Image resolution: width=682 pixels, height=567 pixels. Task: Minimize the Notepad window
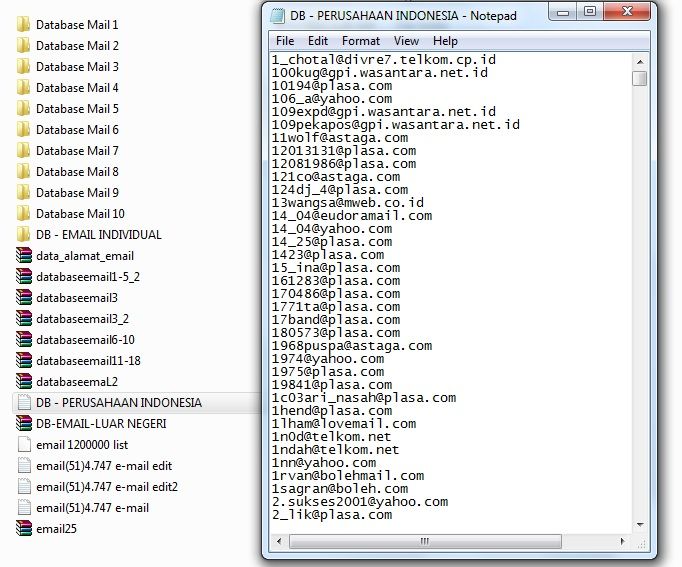point(563,12)
